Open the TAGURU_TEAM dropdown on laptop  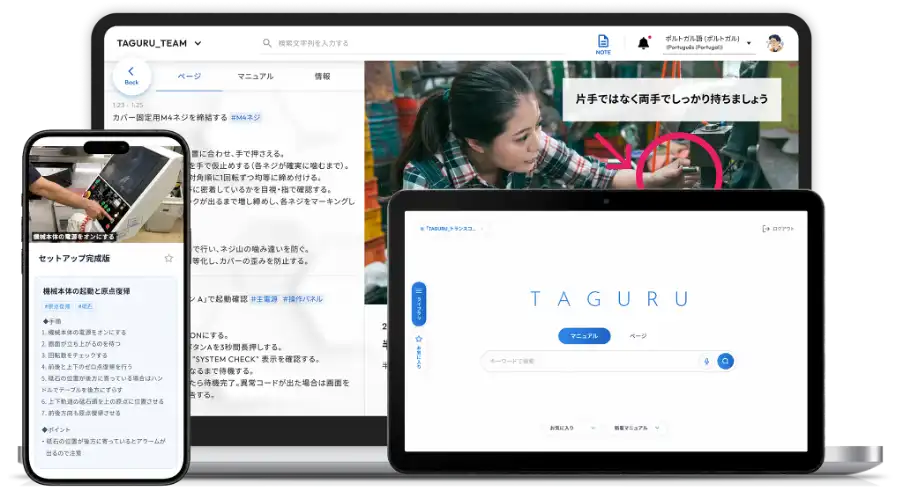[160, 43]
